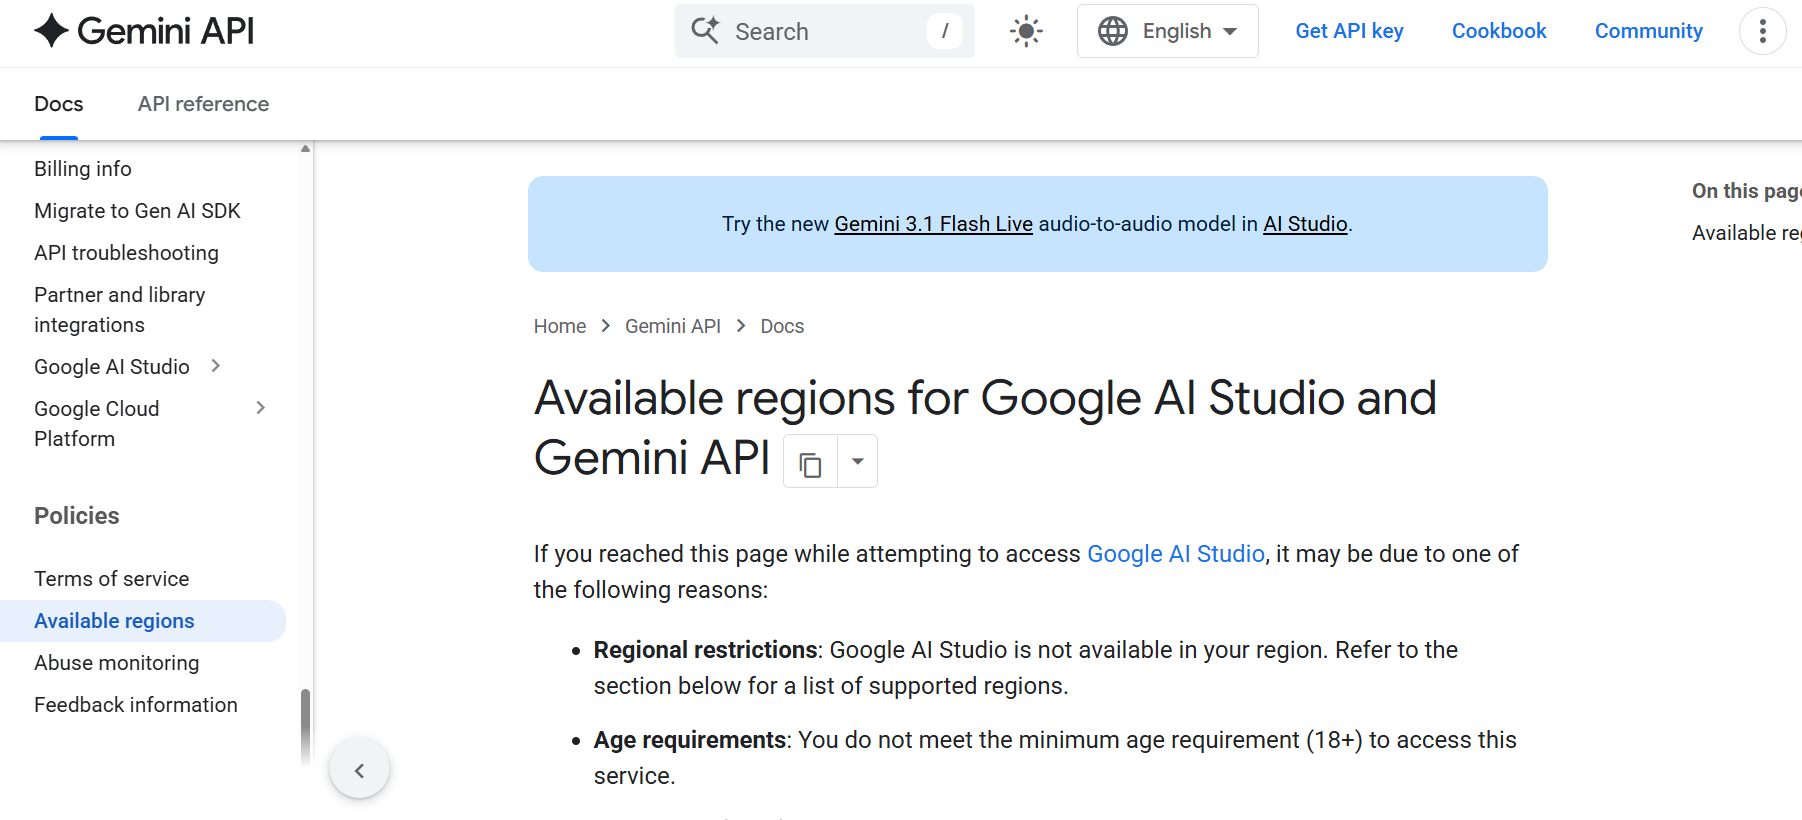
Task: Click the "Policies" sidebar heading
Action: tap(77, 516)
